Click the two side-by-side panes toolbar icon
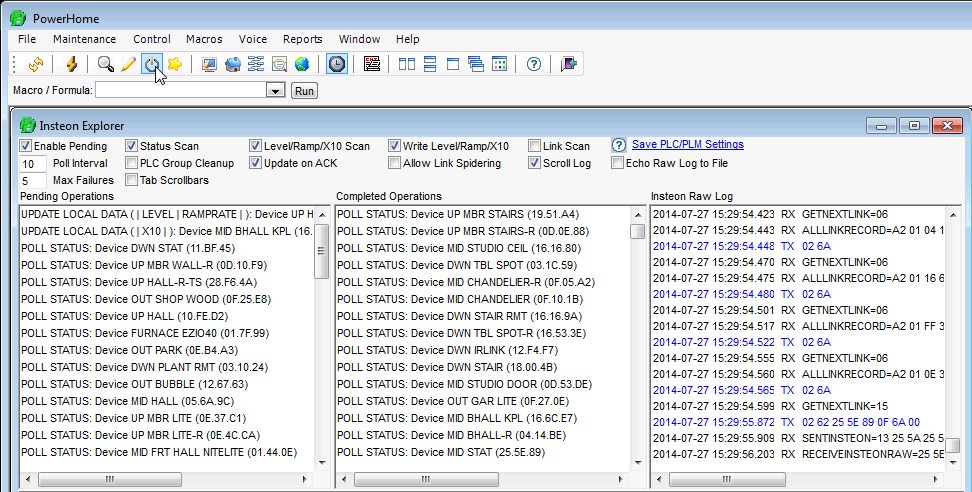The image size is (972, 492). tap(407, 64)
